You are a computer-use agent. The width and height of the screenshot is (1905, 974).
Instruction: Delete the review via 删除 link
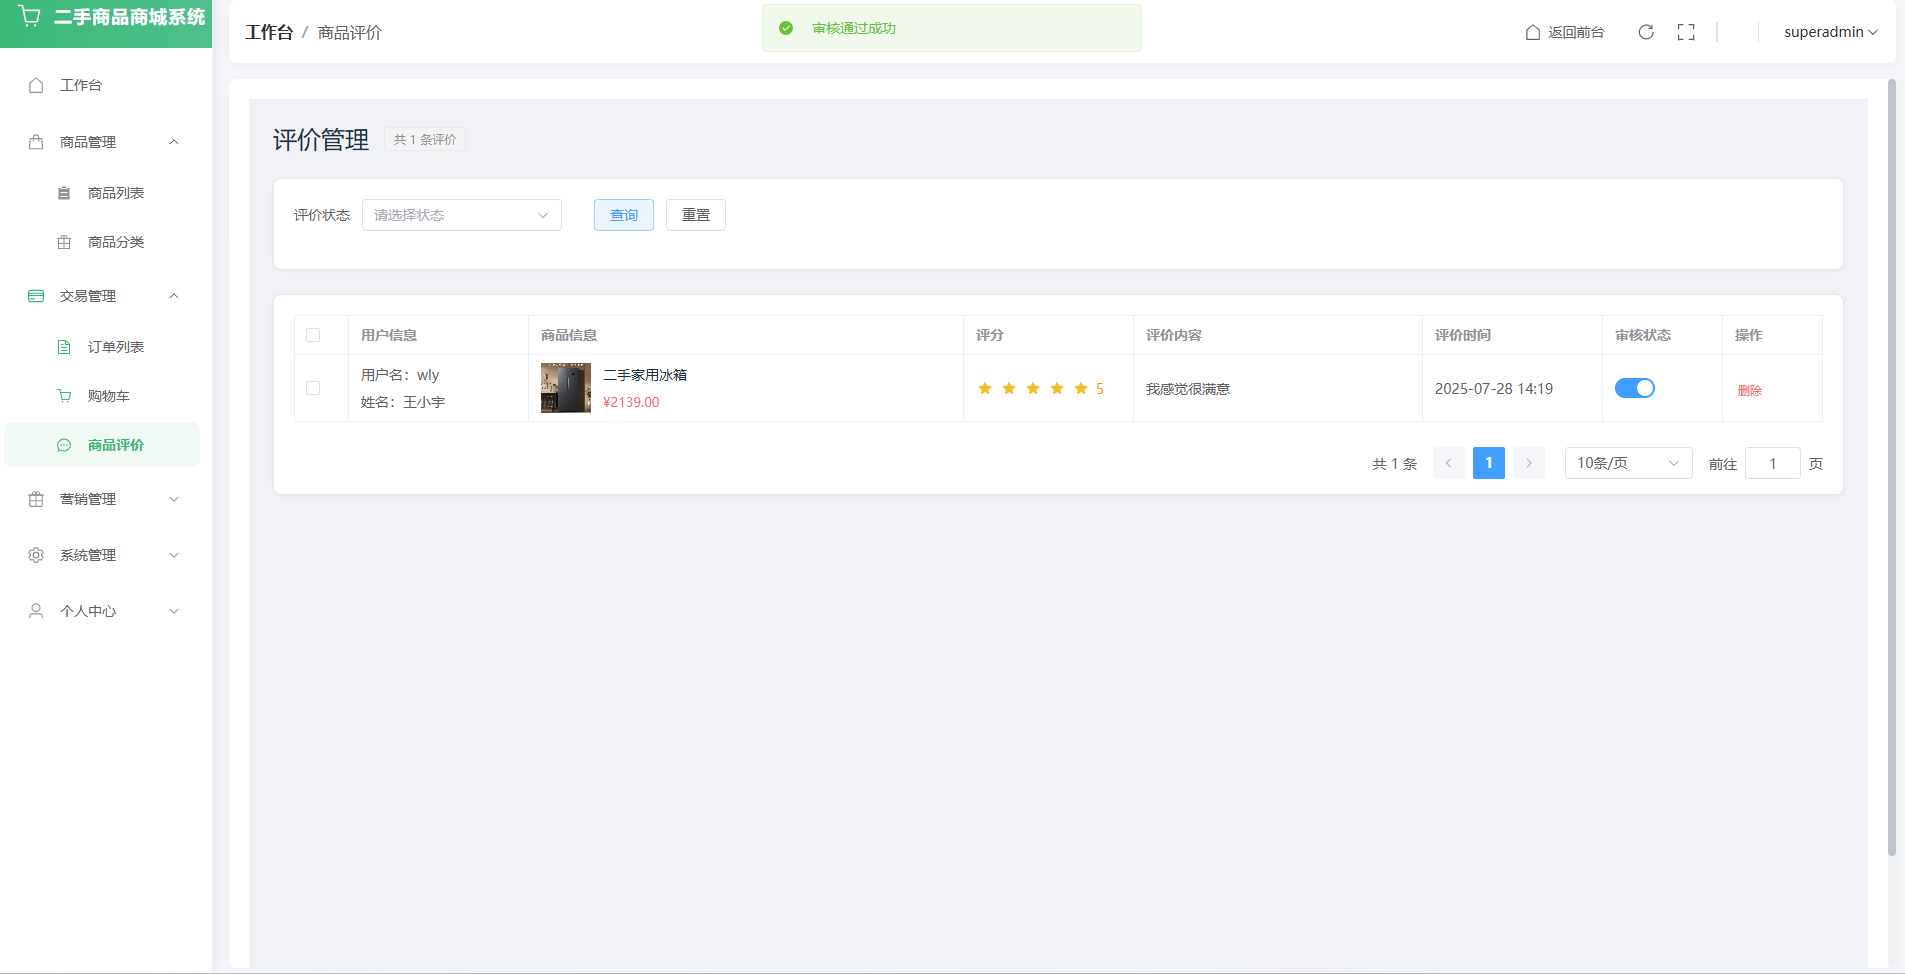(1749, 390)
